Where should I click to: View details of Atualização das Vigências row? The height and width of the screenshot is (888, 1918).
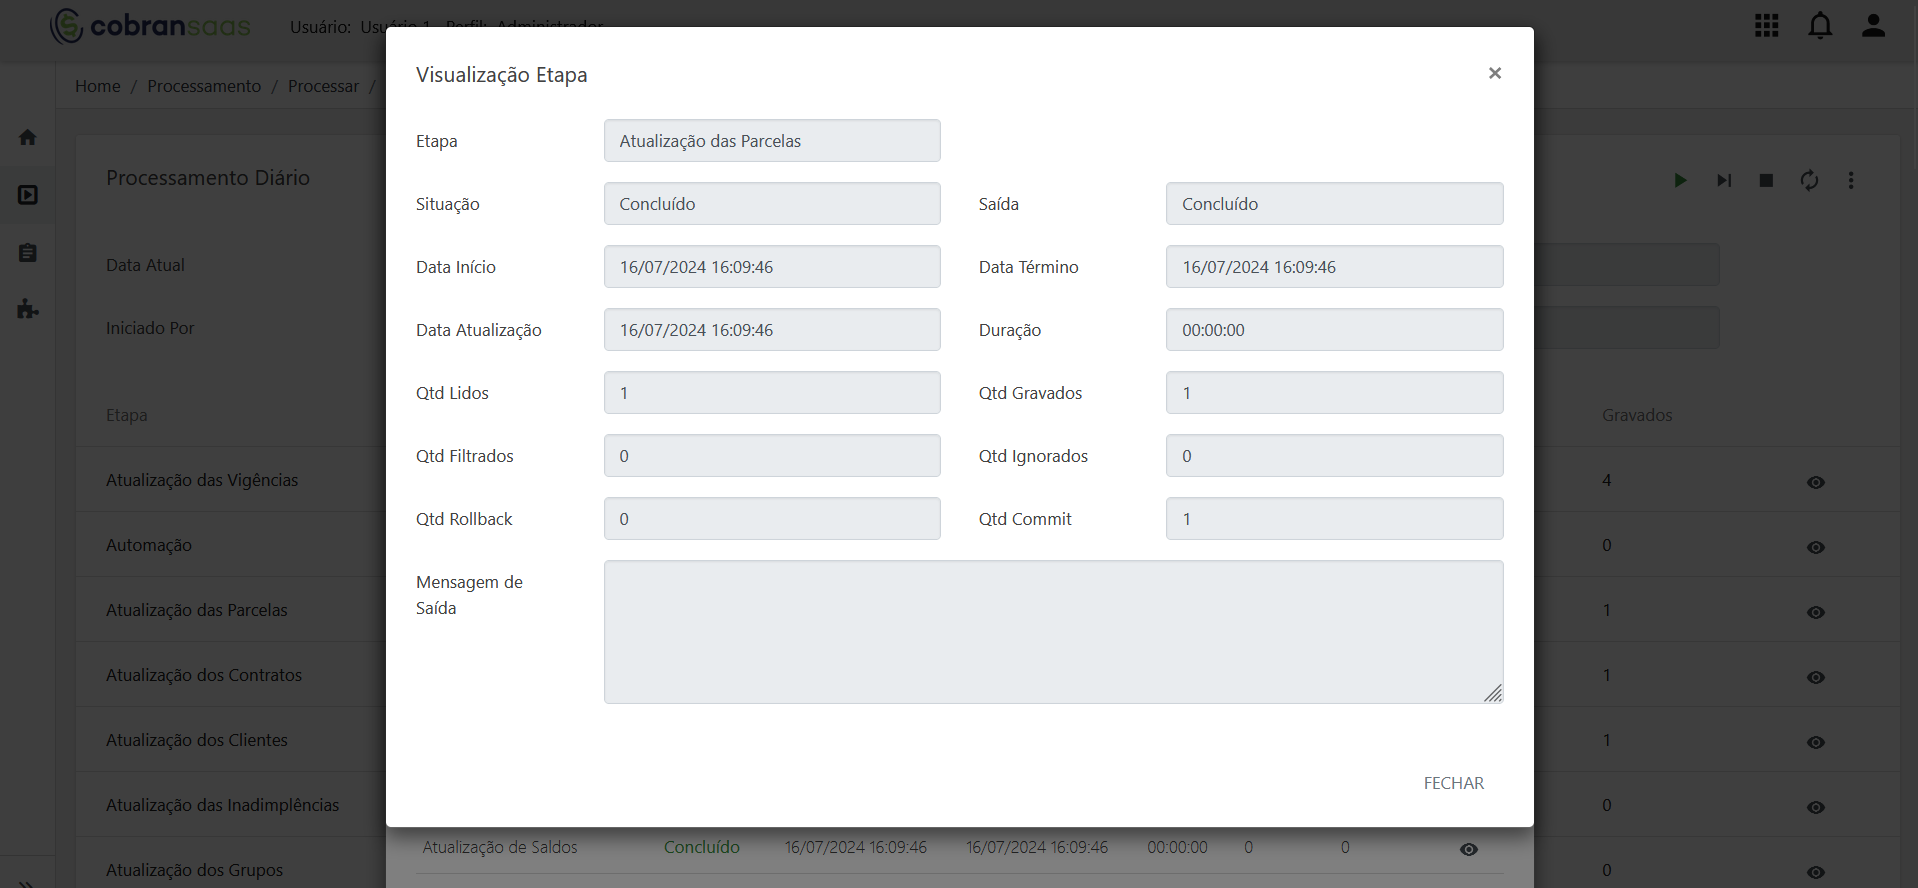pyautogui.click(x=1816, y=482)
